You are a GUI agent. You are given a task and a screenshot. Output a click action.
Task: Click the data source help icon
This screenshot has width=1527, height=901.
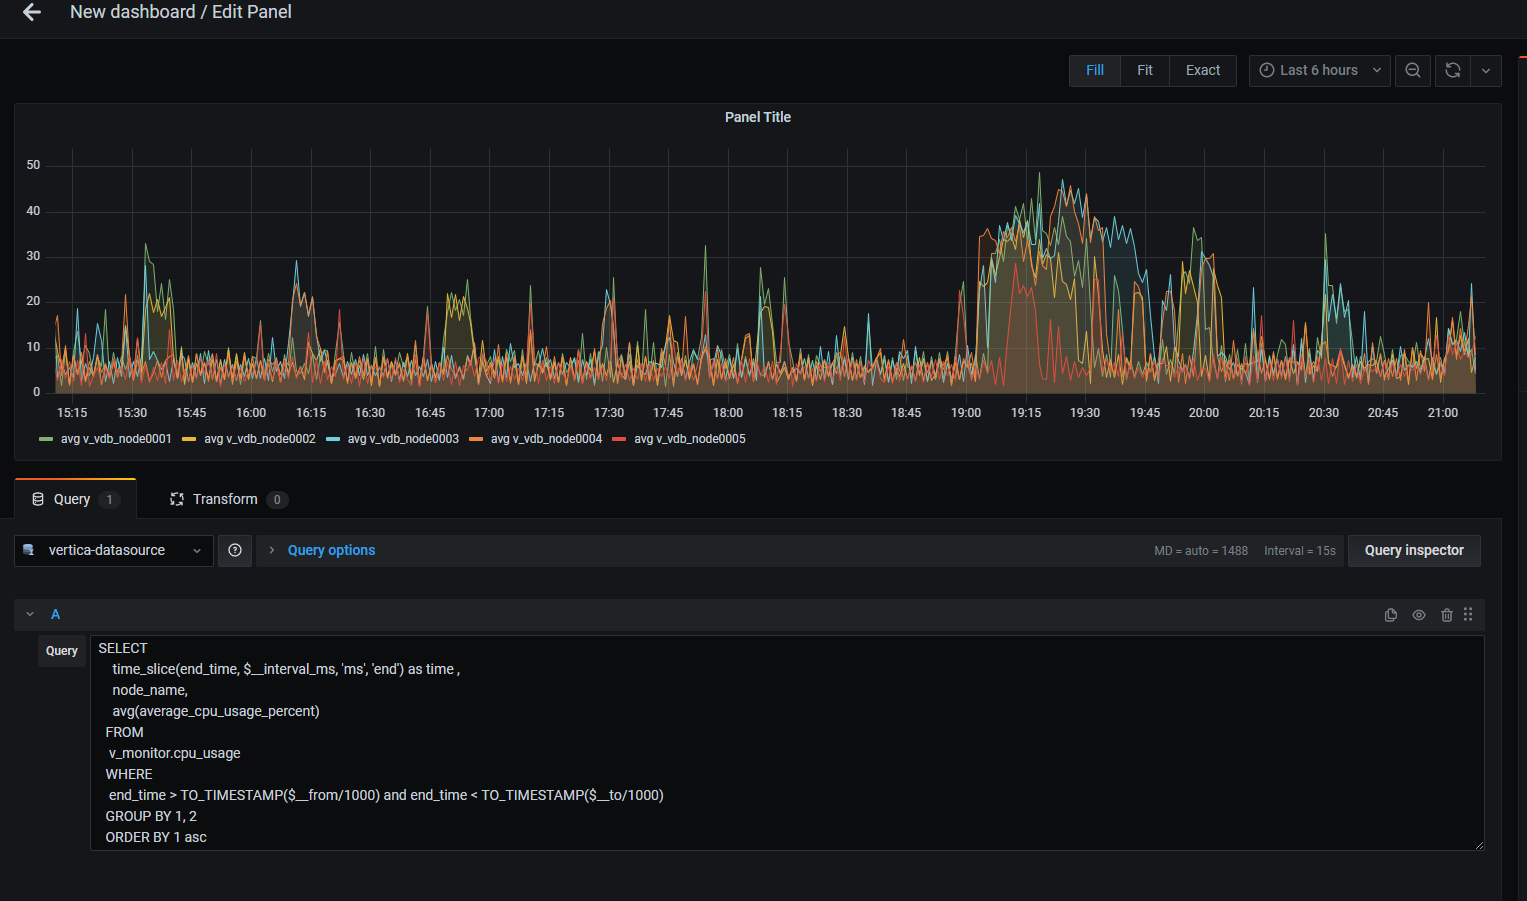(235, 550)
